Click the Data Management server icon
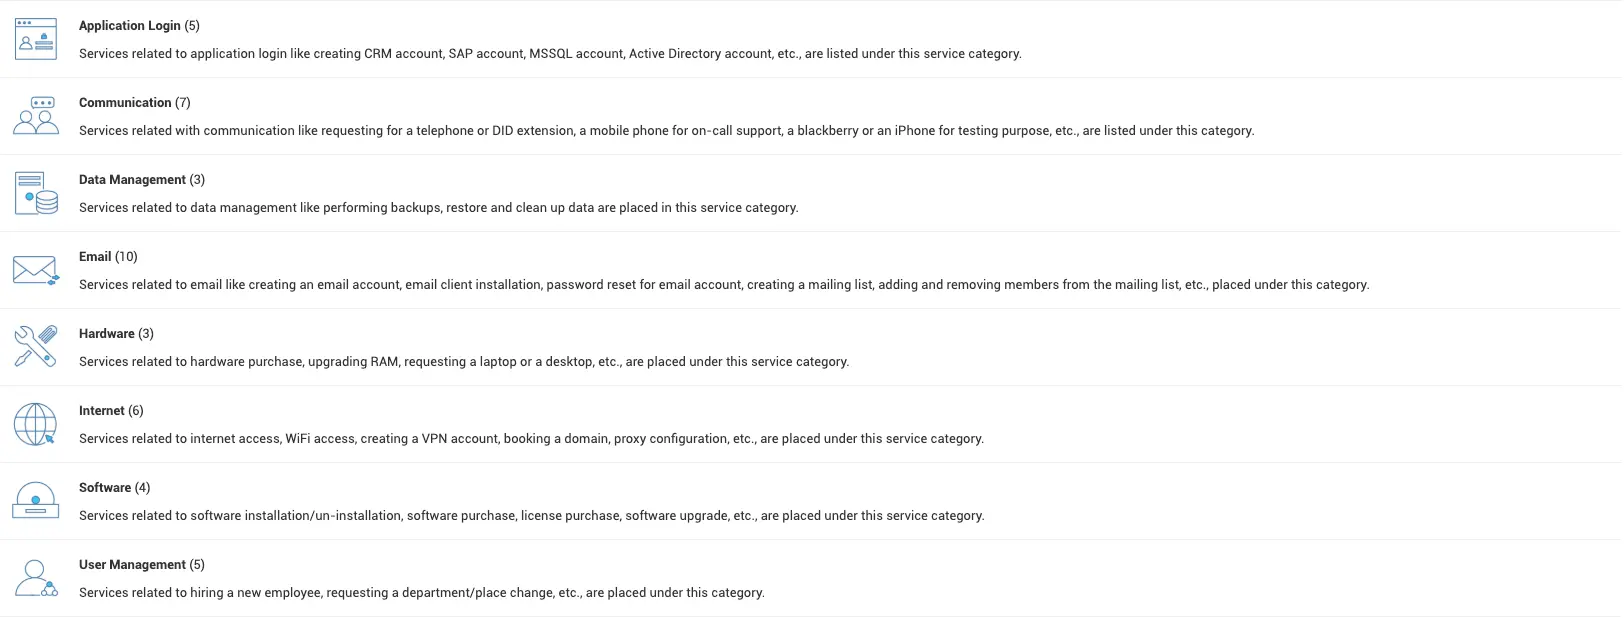 click(x=36, y=193)
